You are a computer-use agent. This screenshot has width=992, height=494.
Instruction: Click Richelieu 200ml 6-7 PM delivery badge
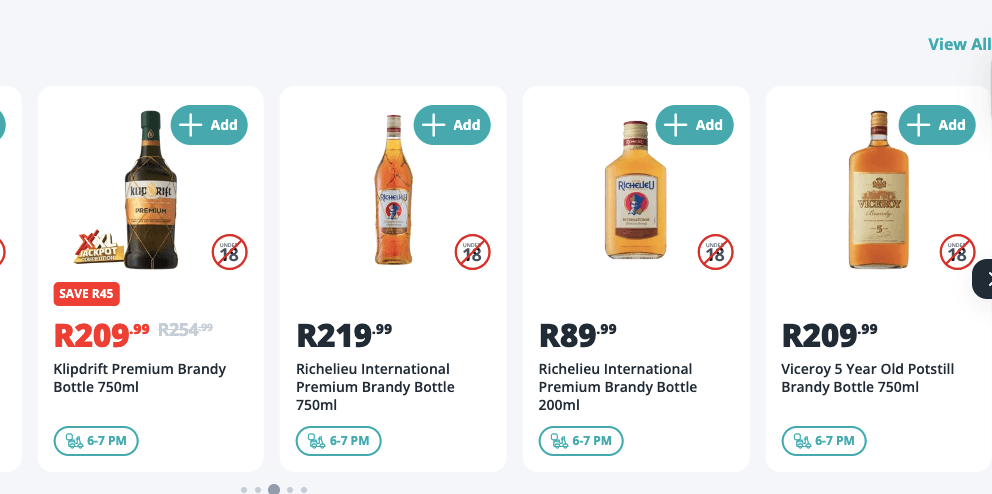pyautogui.click(x=581, y=440)
